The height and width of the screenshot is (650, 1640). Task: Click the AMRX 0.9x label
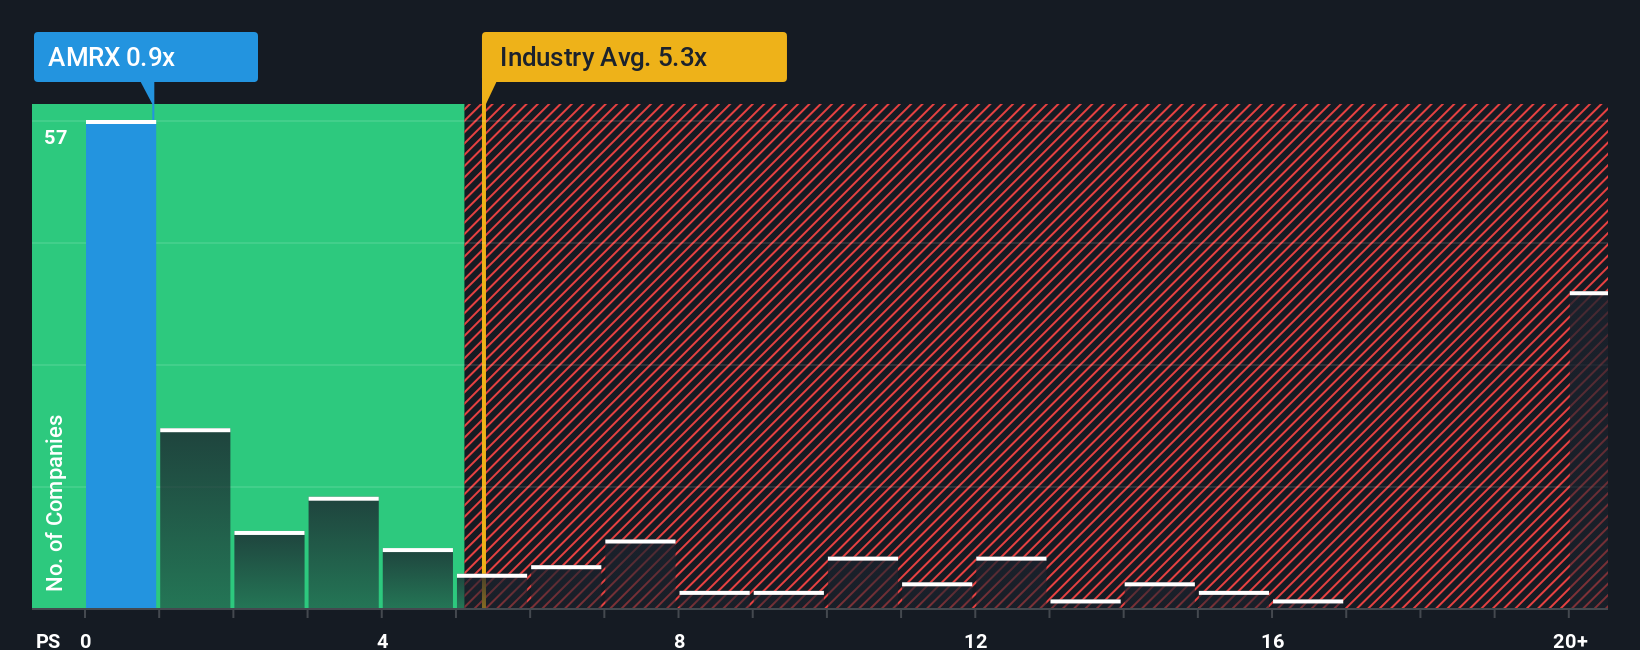(x=146, y=57)
